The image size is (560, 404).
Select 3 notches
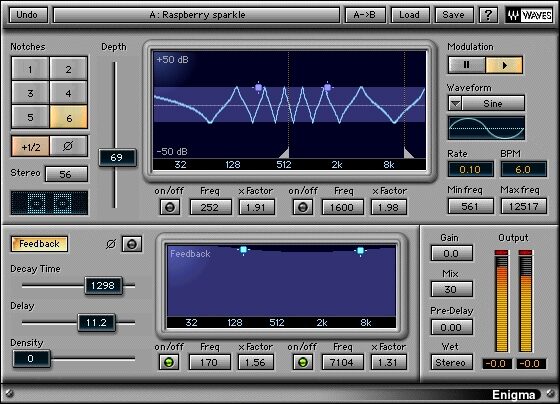click(30, 93)
